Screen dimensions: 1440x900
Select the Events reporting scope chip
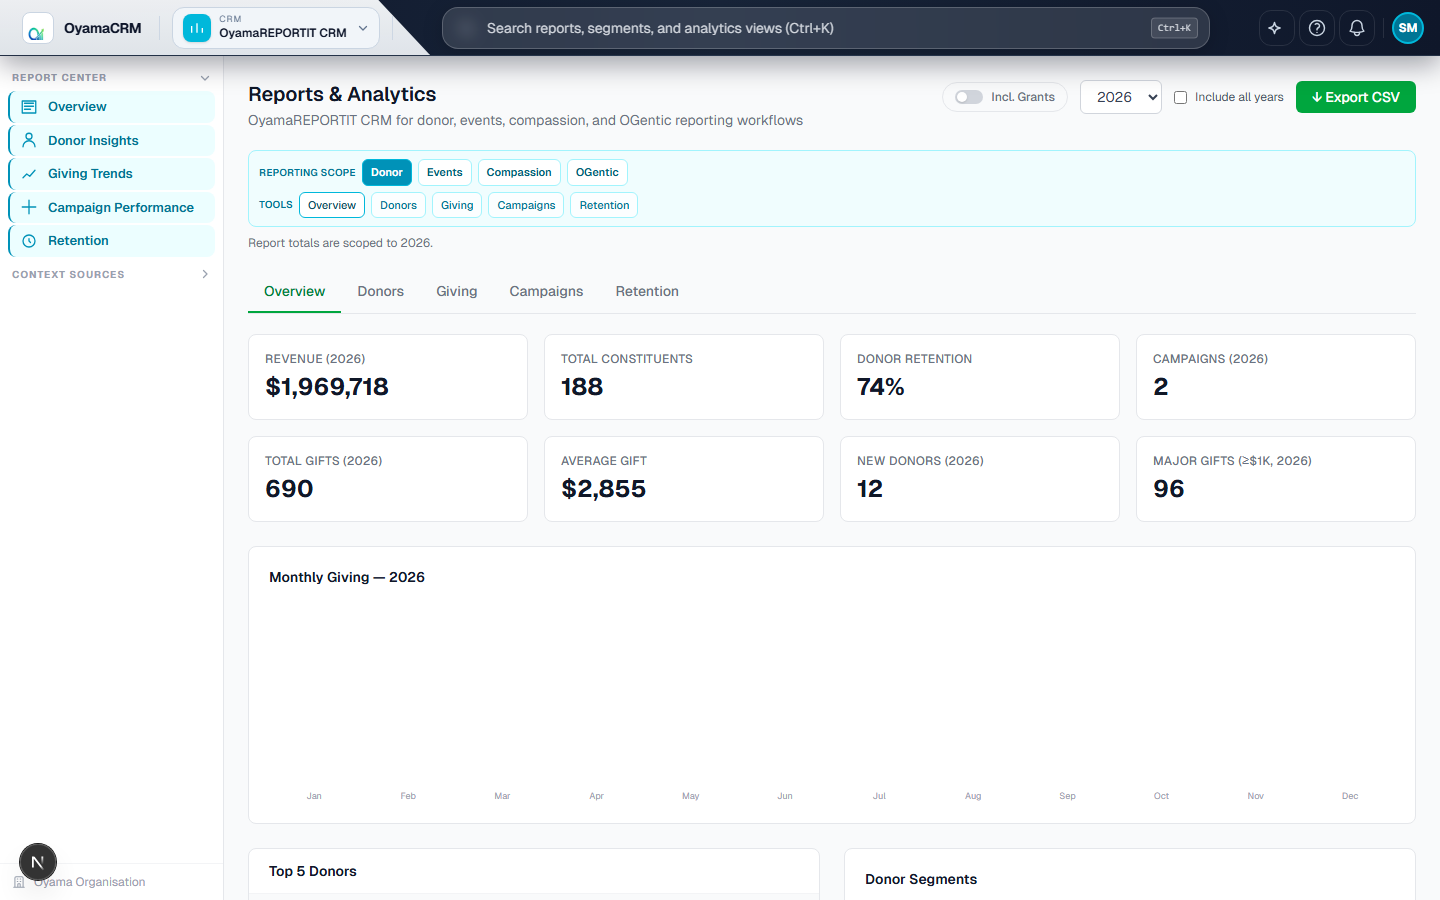pyautogui.click(x=444, y=173)
